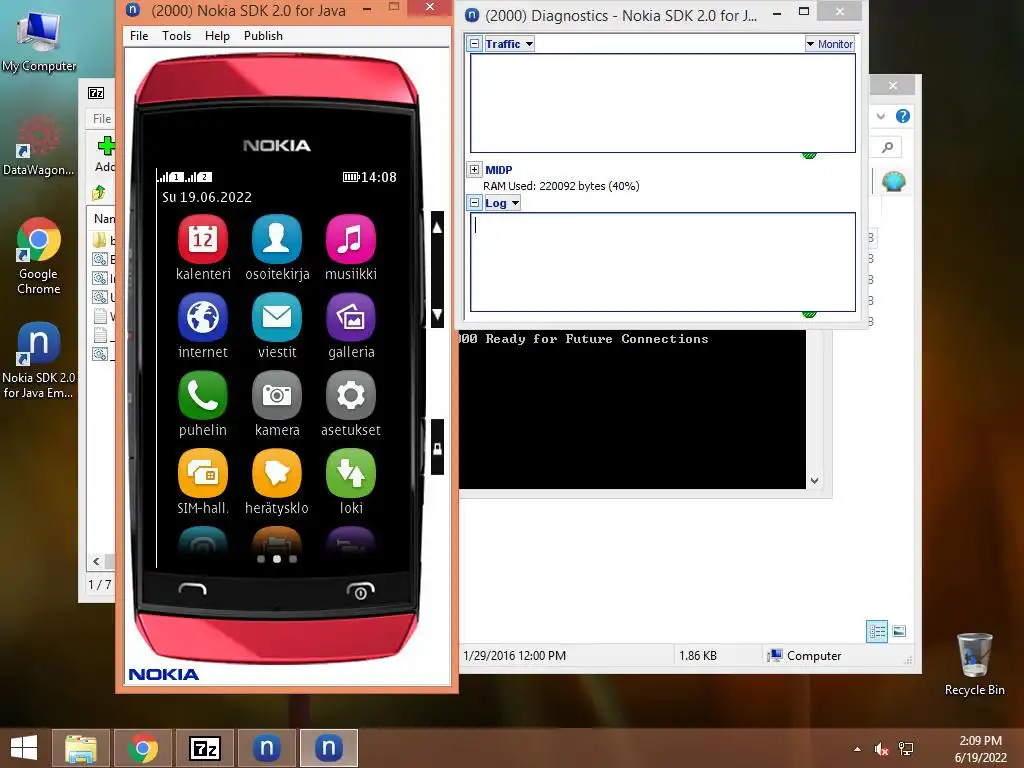This screenshot has width=1024, height=768.
Task: Click the network tray icon
Action: coord(906,749)
